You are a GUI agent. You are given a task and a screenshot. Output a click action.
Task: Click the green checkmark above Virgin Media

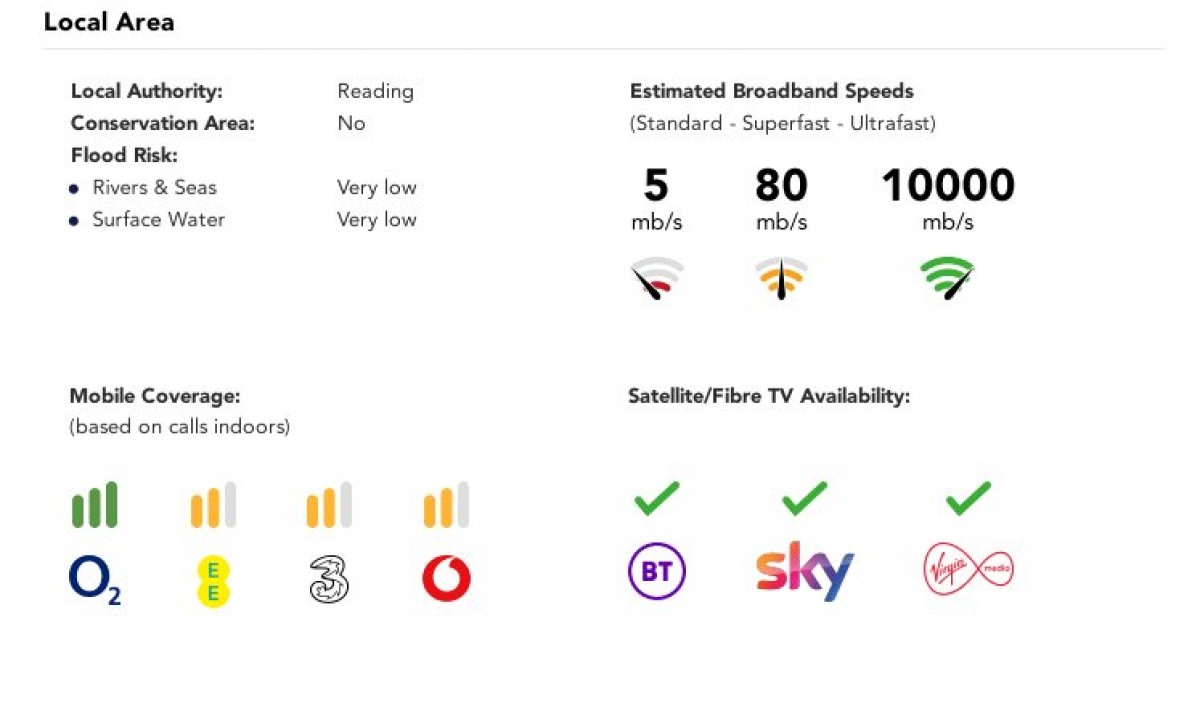(x=968, y=498)
